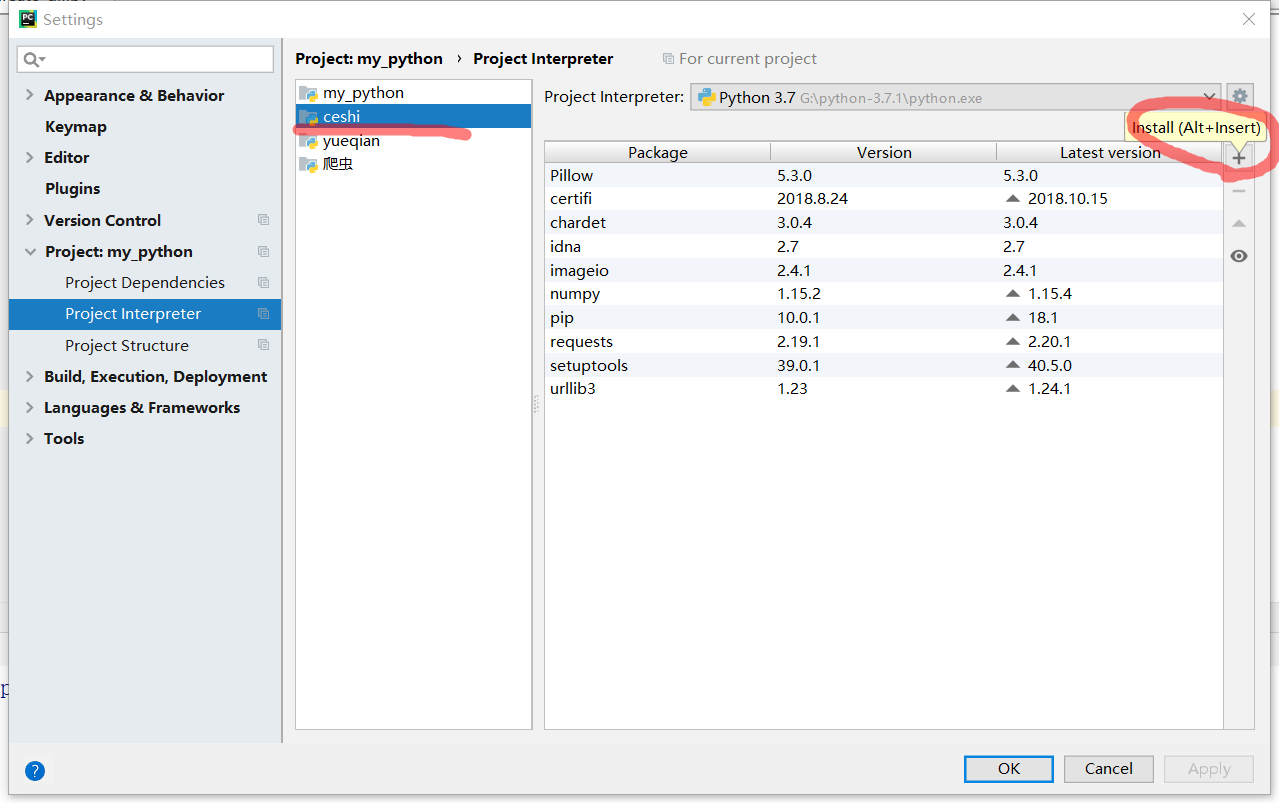Click the Project: my_python breadcrumb
1279x803 pixels.
pyautogui.click(x=369, y=59)
